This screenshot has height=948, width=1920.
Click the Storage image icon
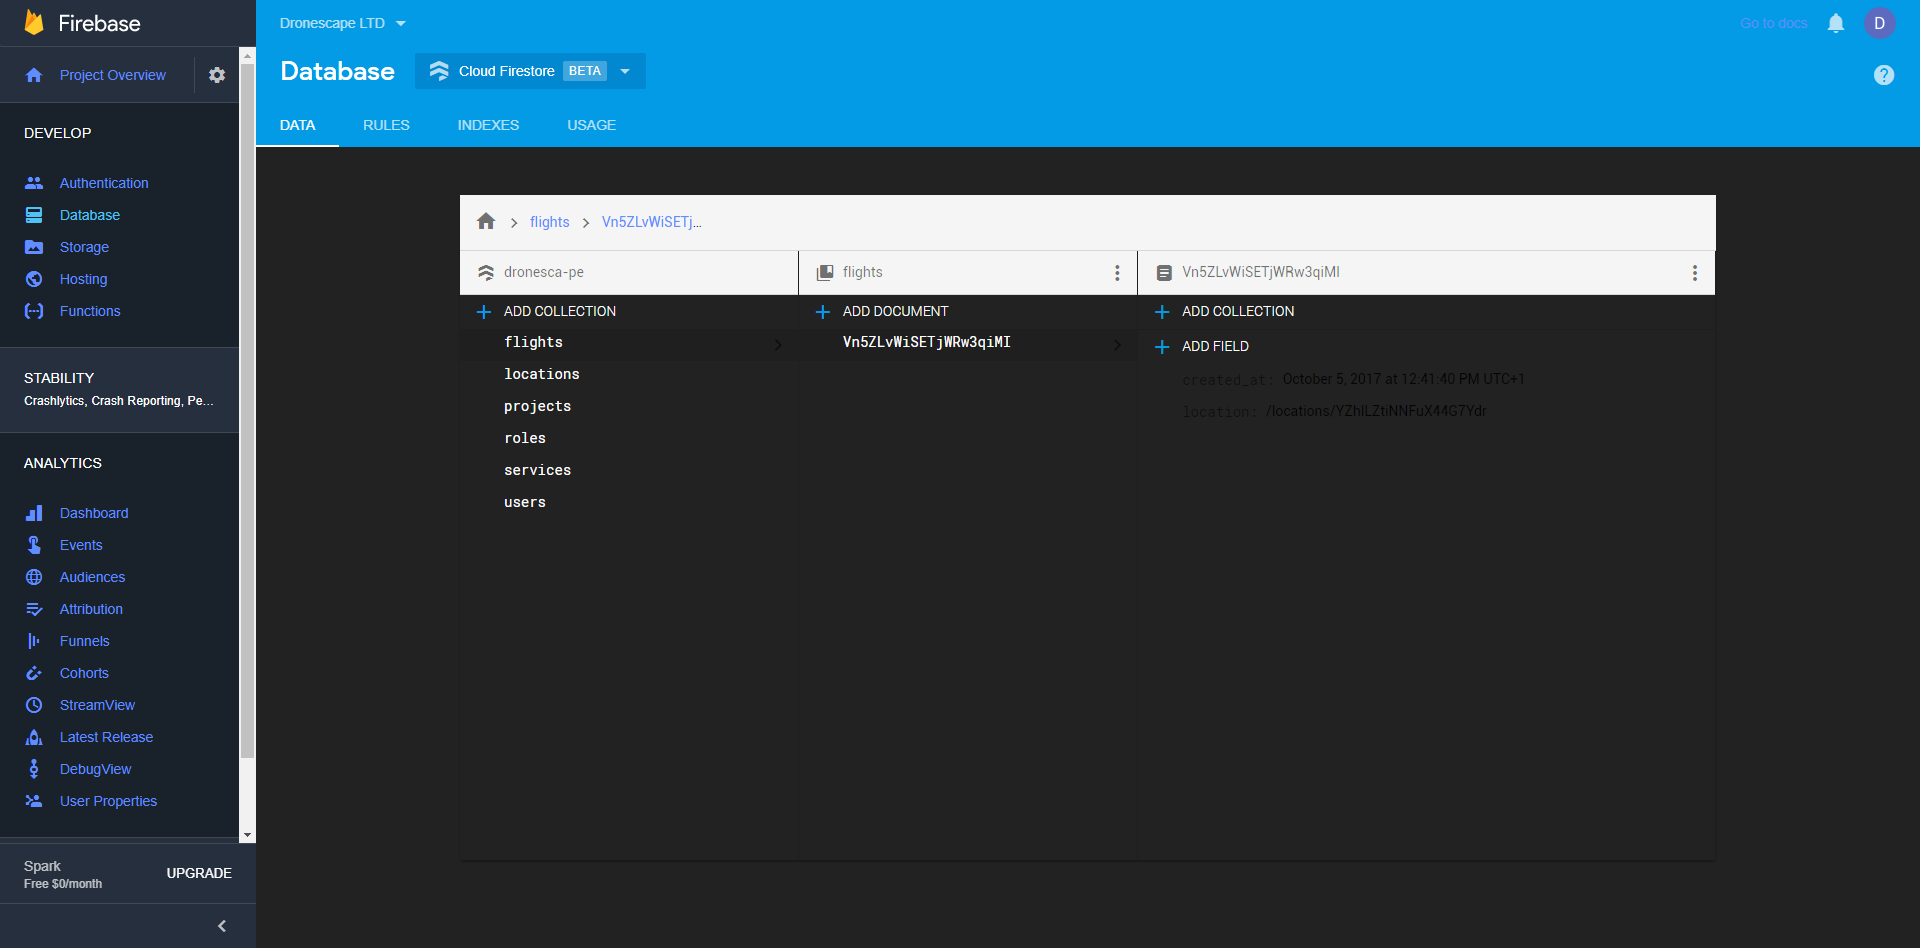34,247
